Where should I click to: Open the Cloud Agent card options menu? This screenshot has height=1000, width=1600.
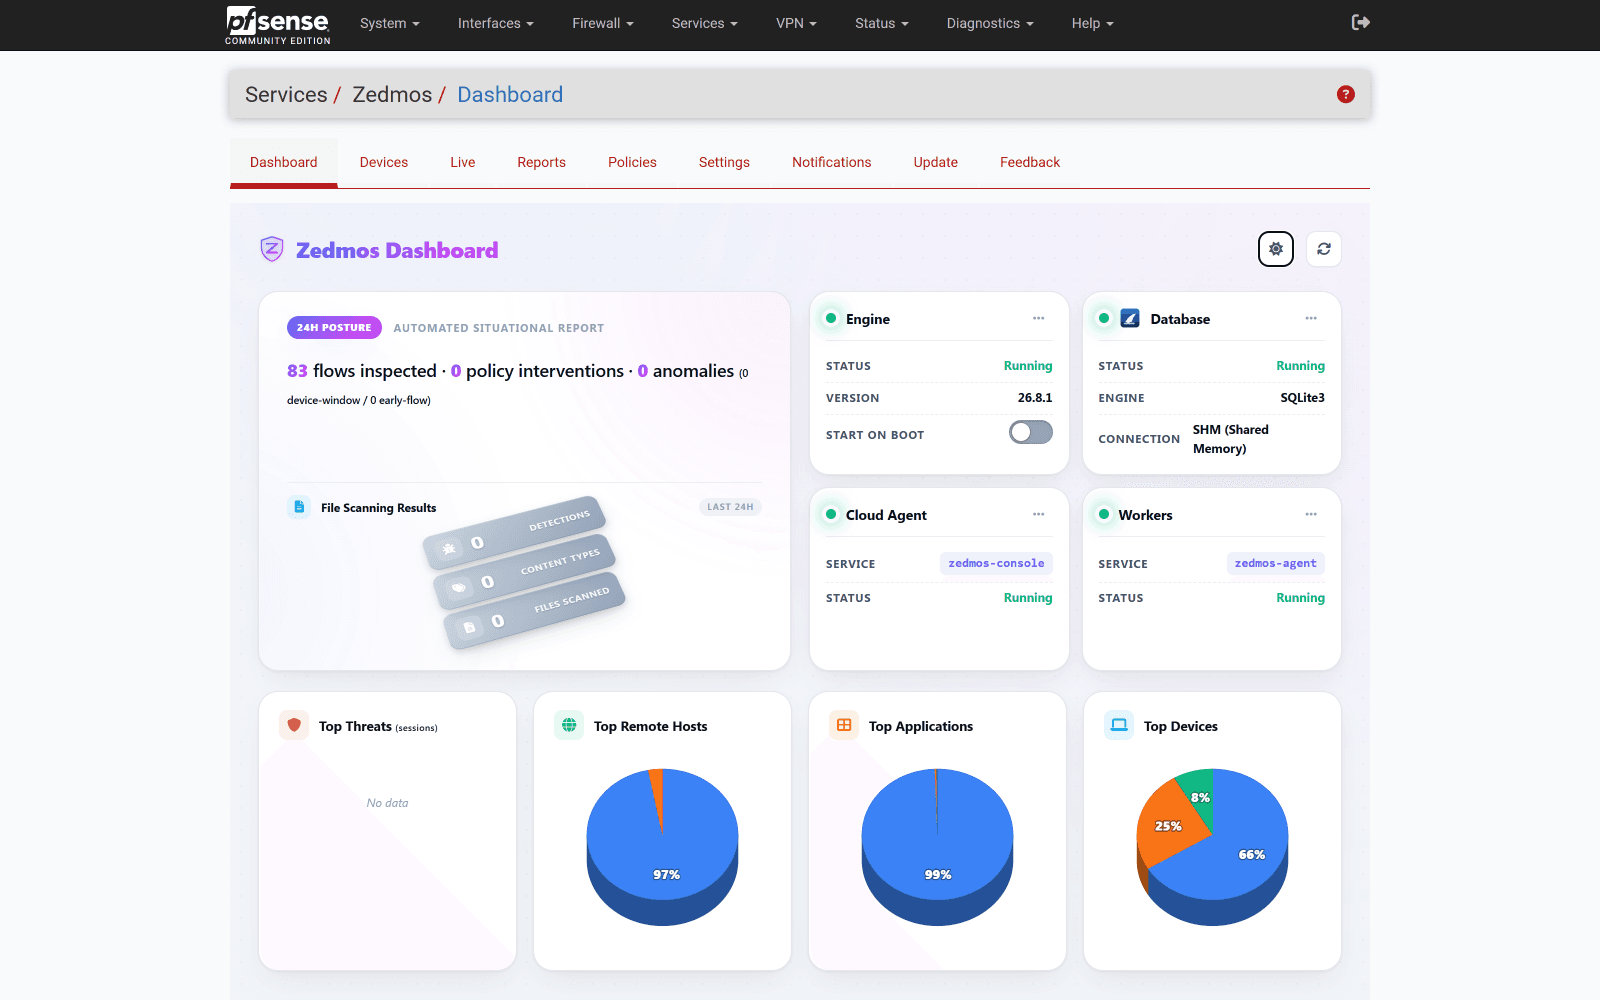point(1039,514)
